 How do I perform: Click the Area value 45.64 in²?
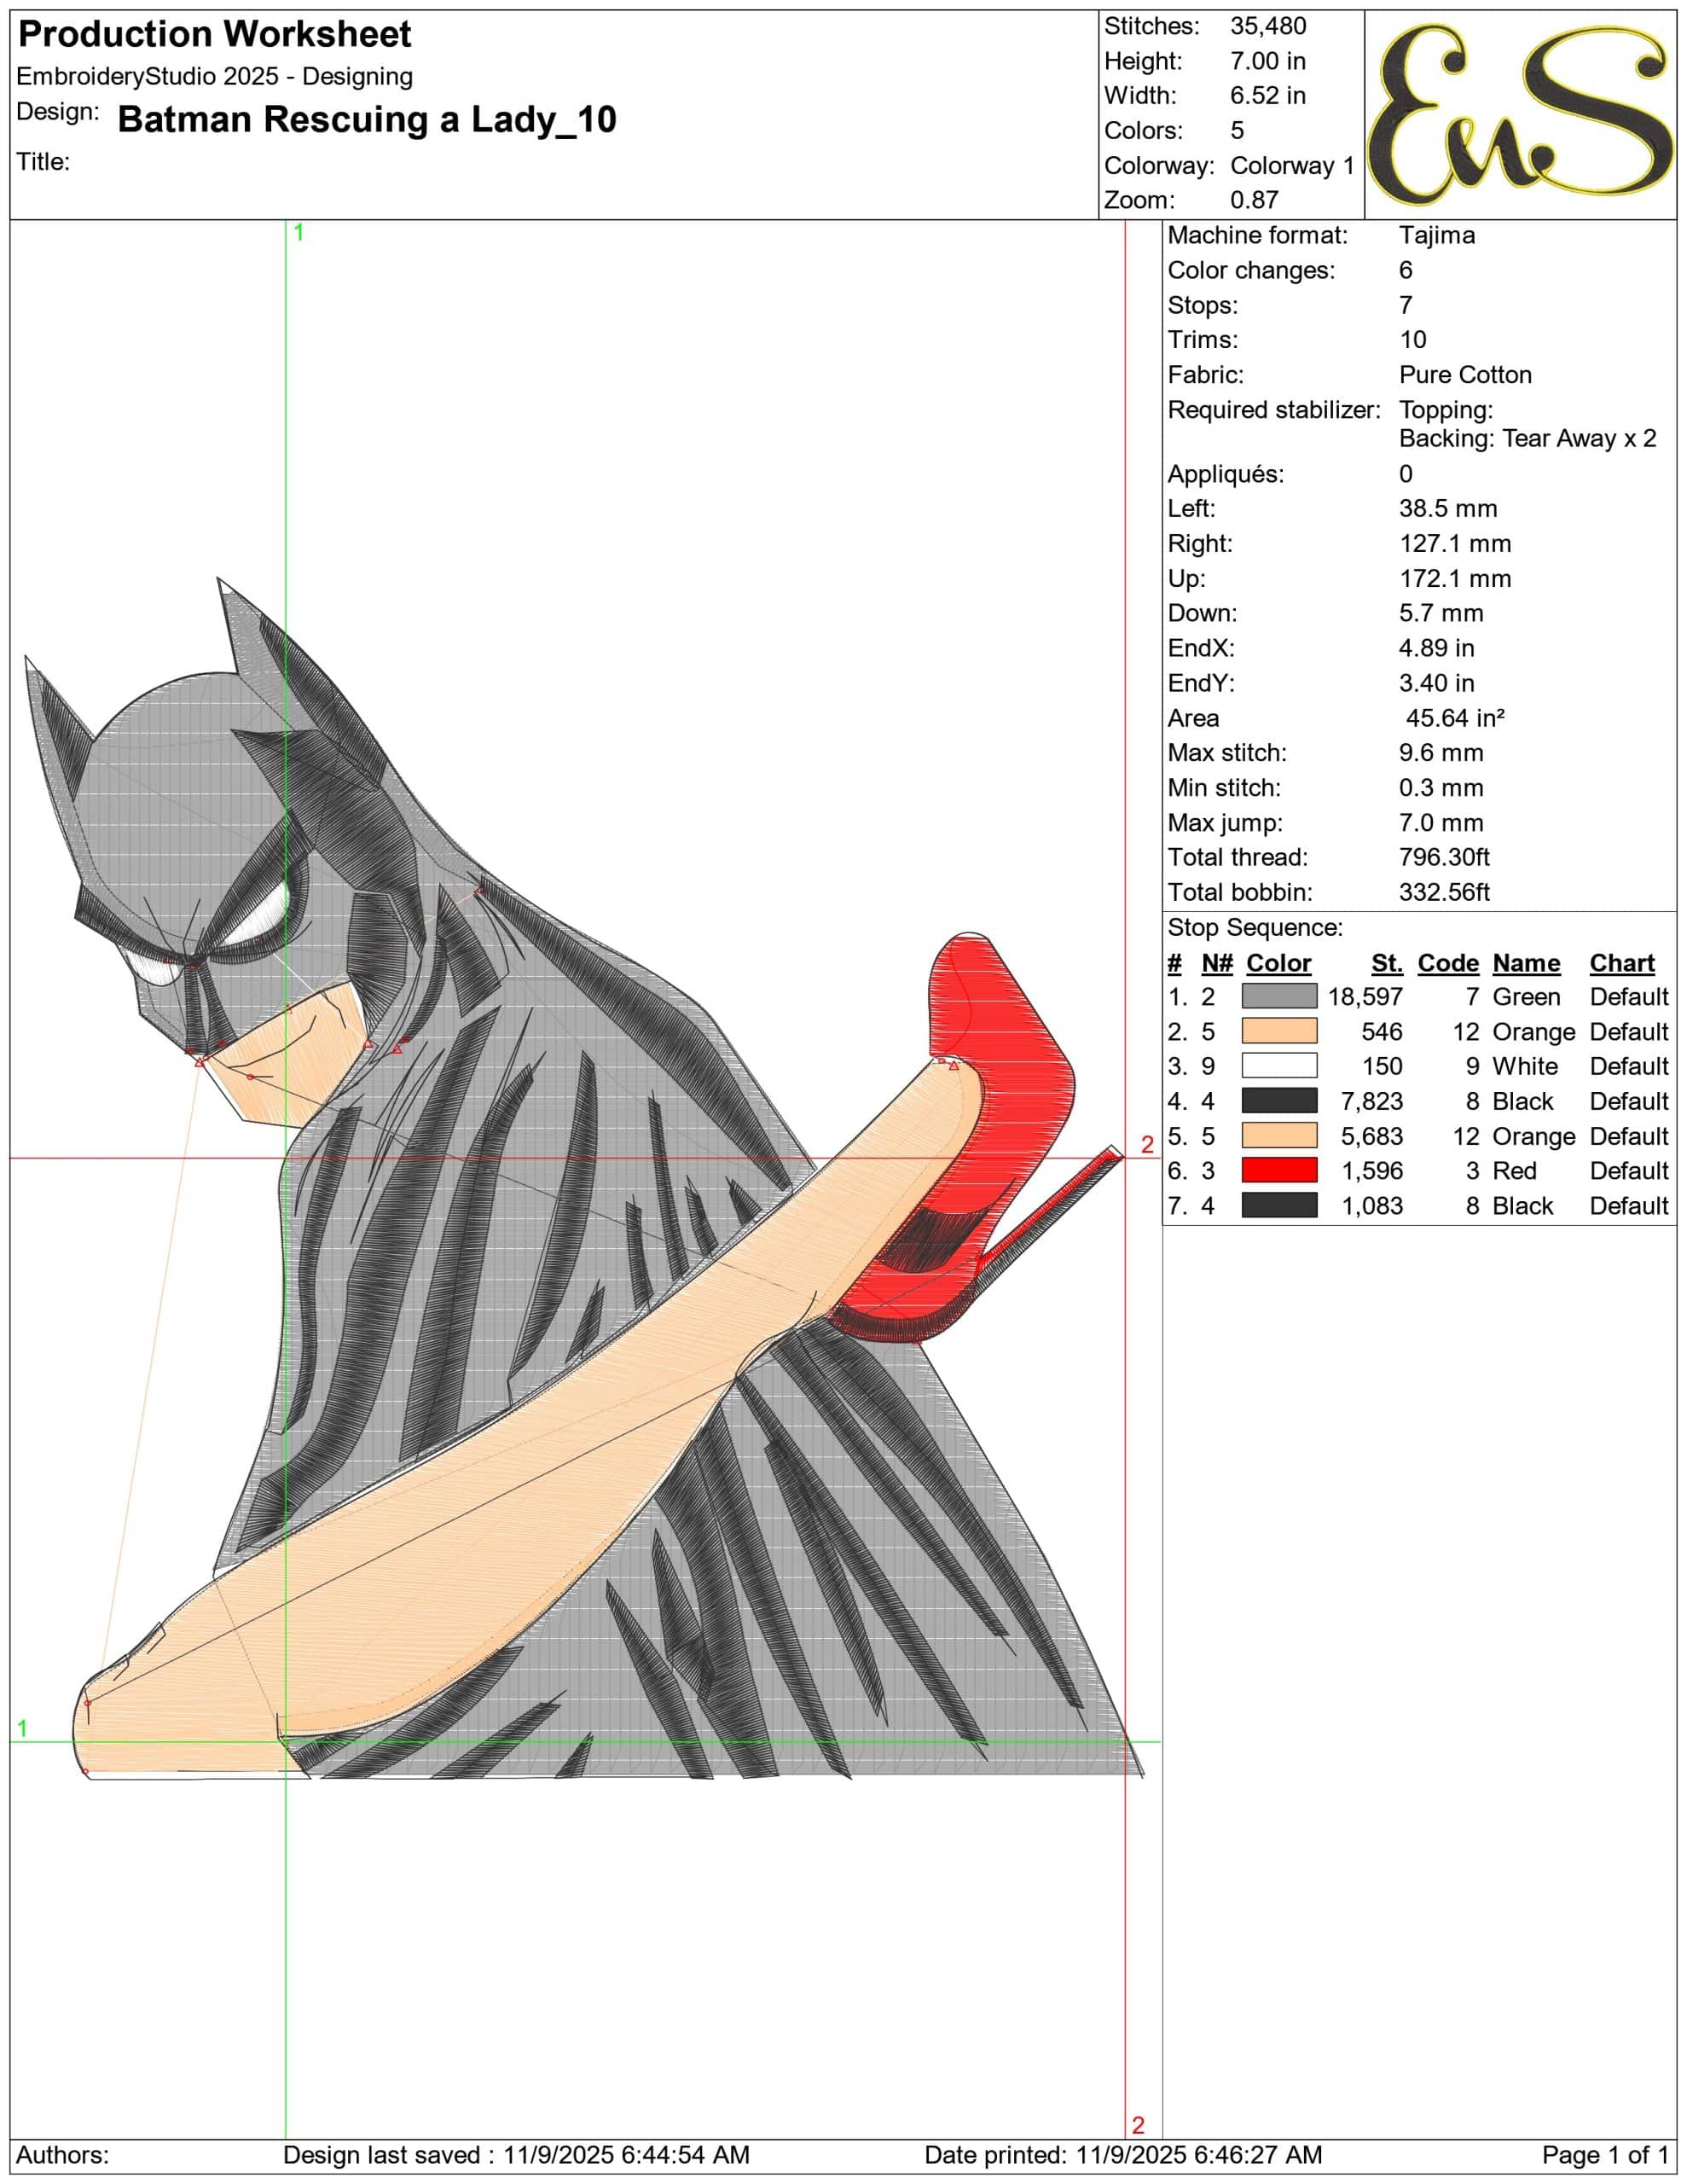(1455, 718)
